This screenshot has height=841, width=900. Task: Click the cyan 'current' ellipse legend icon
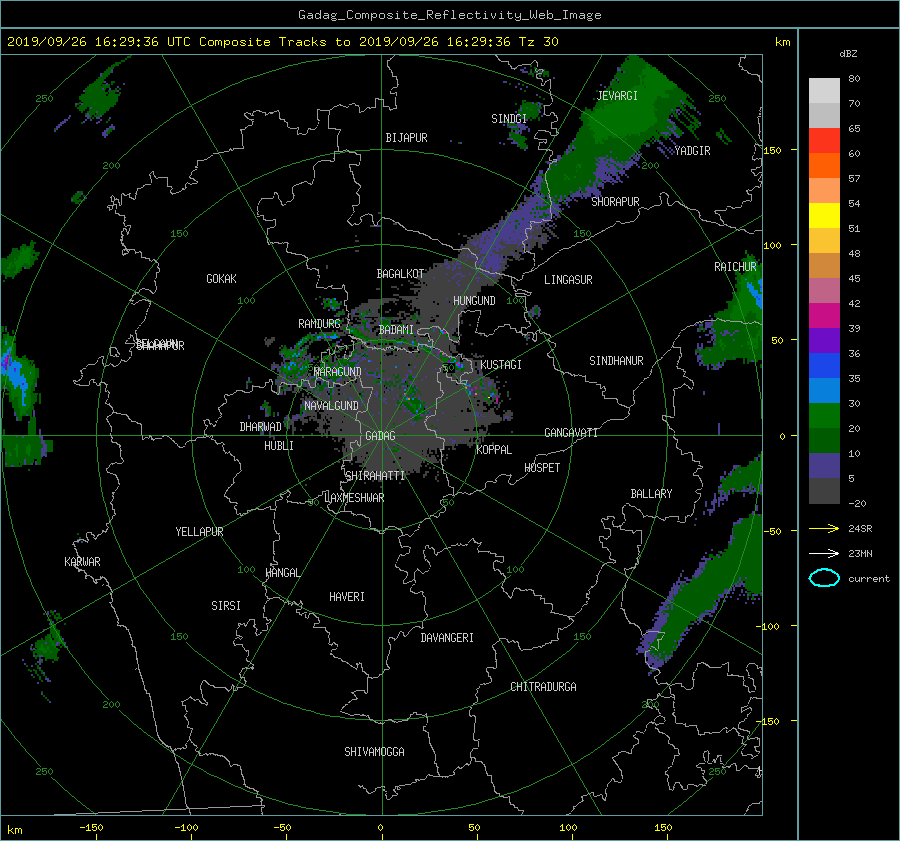pos(824,578)
